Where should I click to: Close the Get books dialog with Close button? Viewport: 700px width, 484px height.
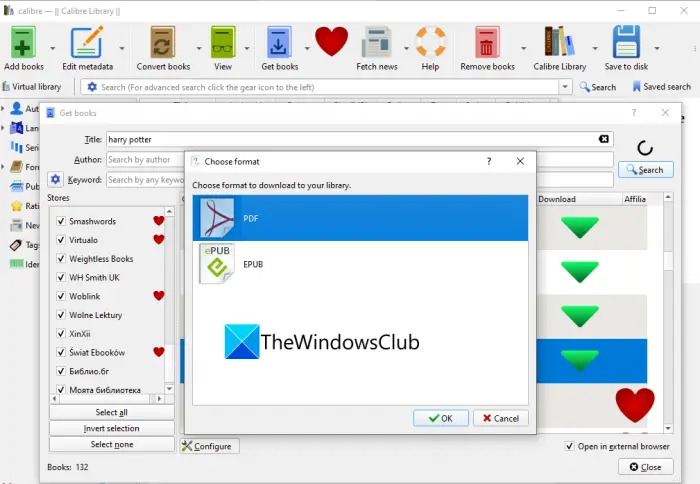click(x=646, y=467)
